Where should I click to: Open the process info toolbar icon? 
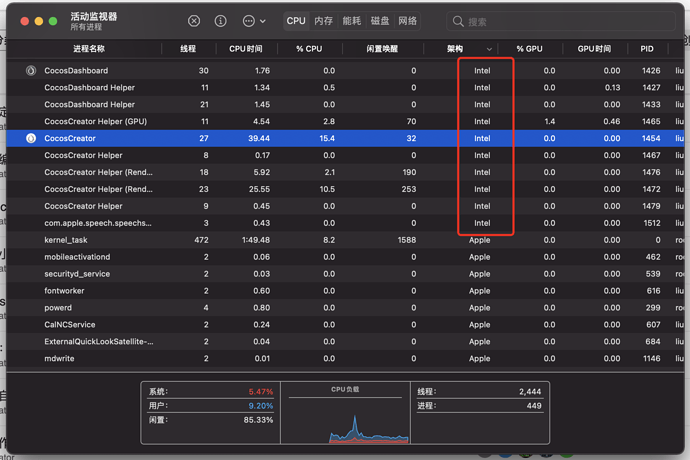pyautogui.click(x=220, y=21)
